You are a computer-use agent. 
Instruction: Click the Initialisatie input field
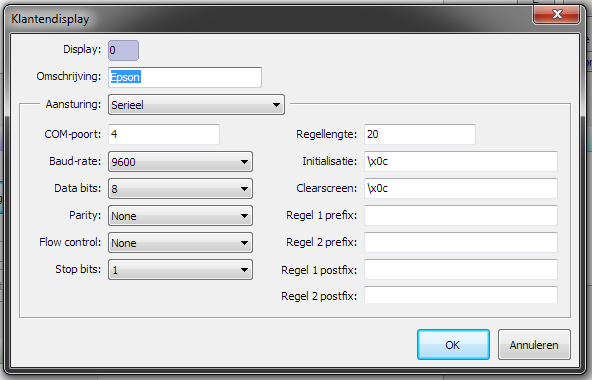[x=461, y=161]
